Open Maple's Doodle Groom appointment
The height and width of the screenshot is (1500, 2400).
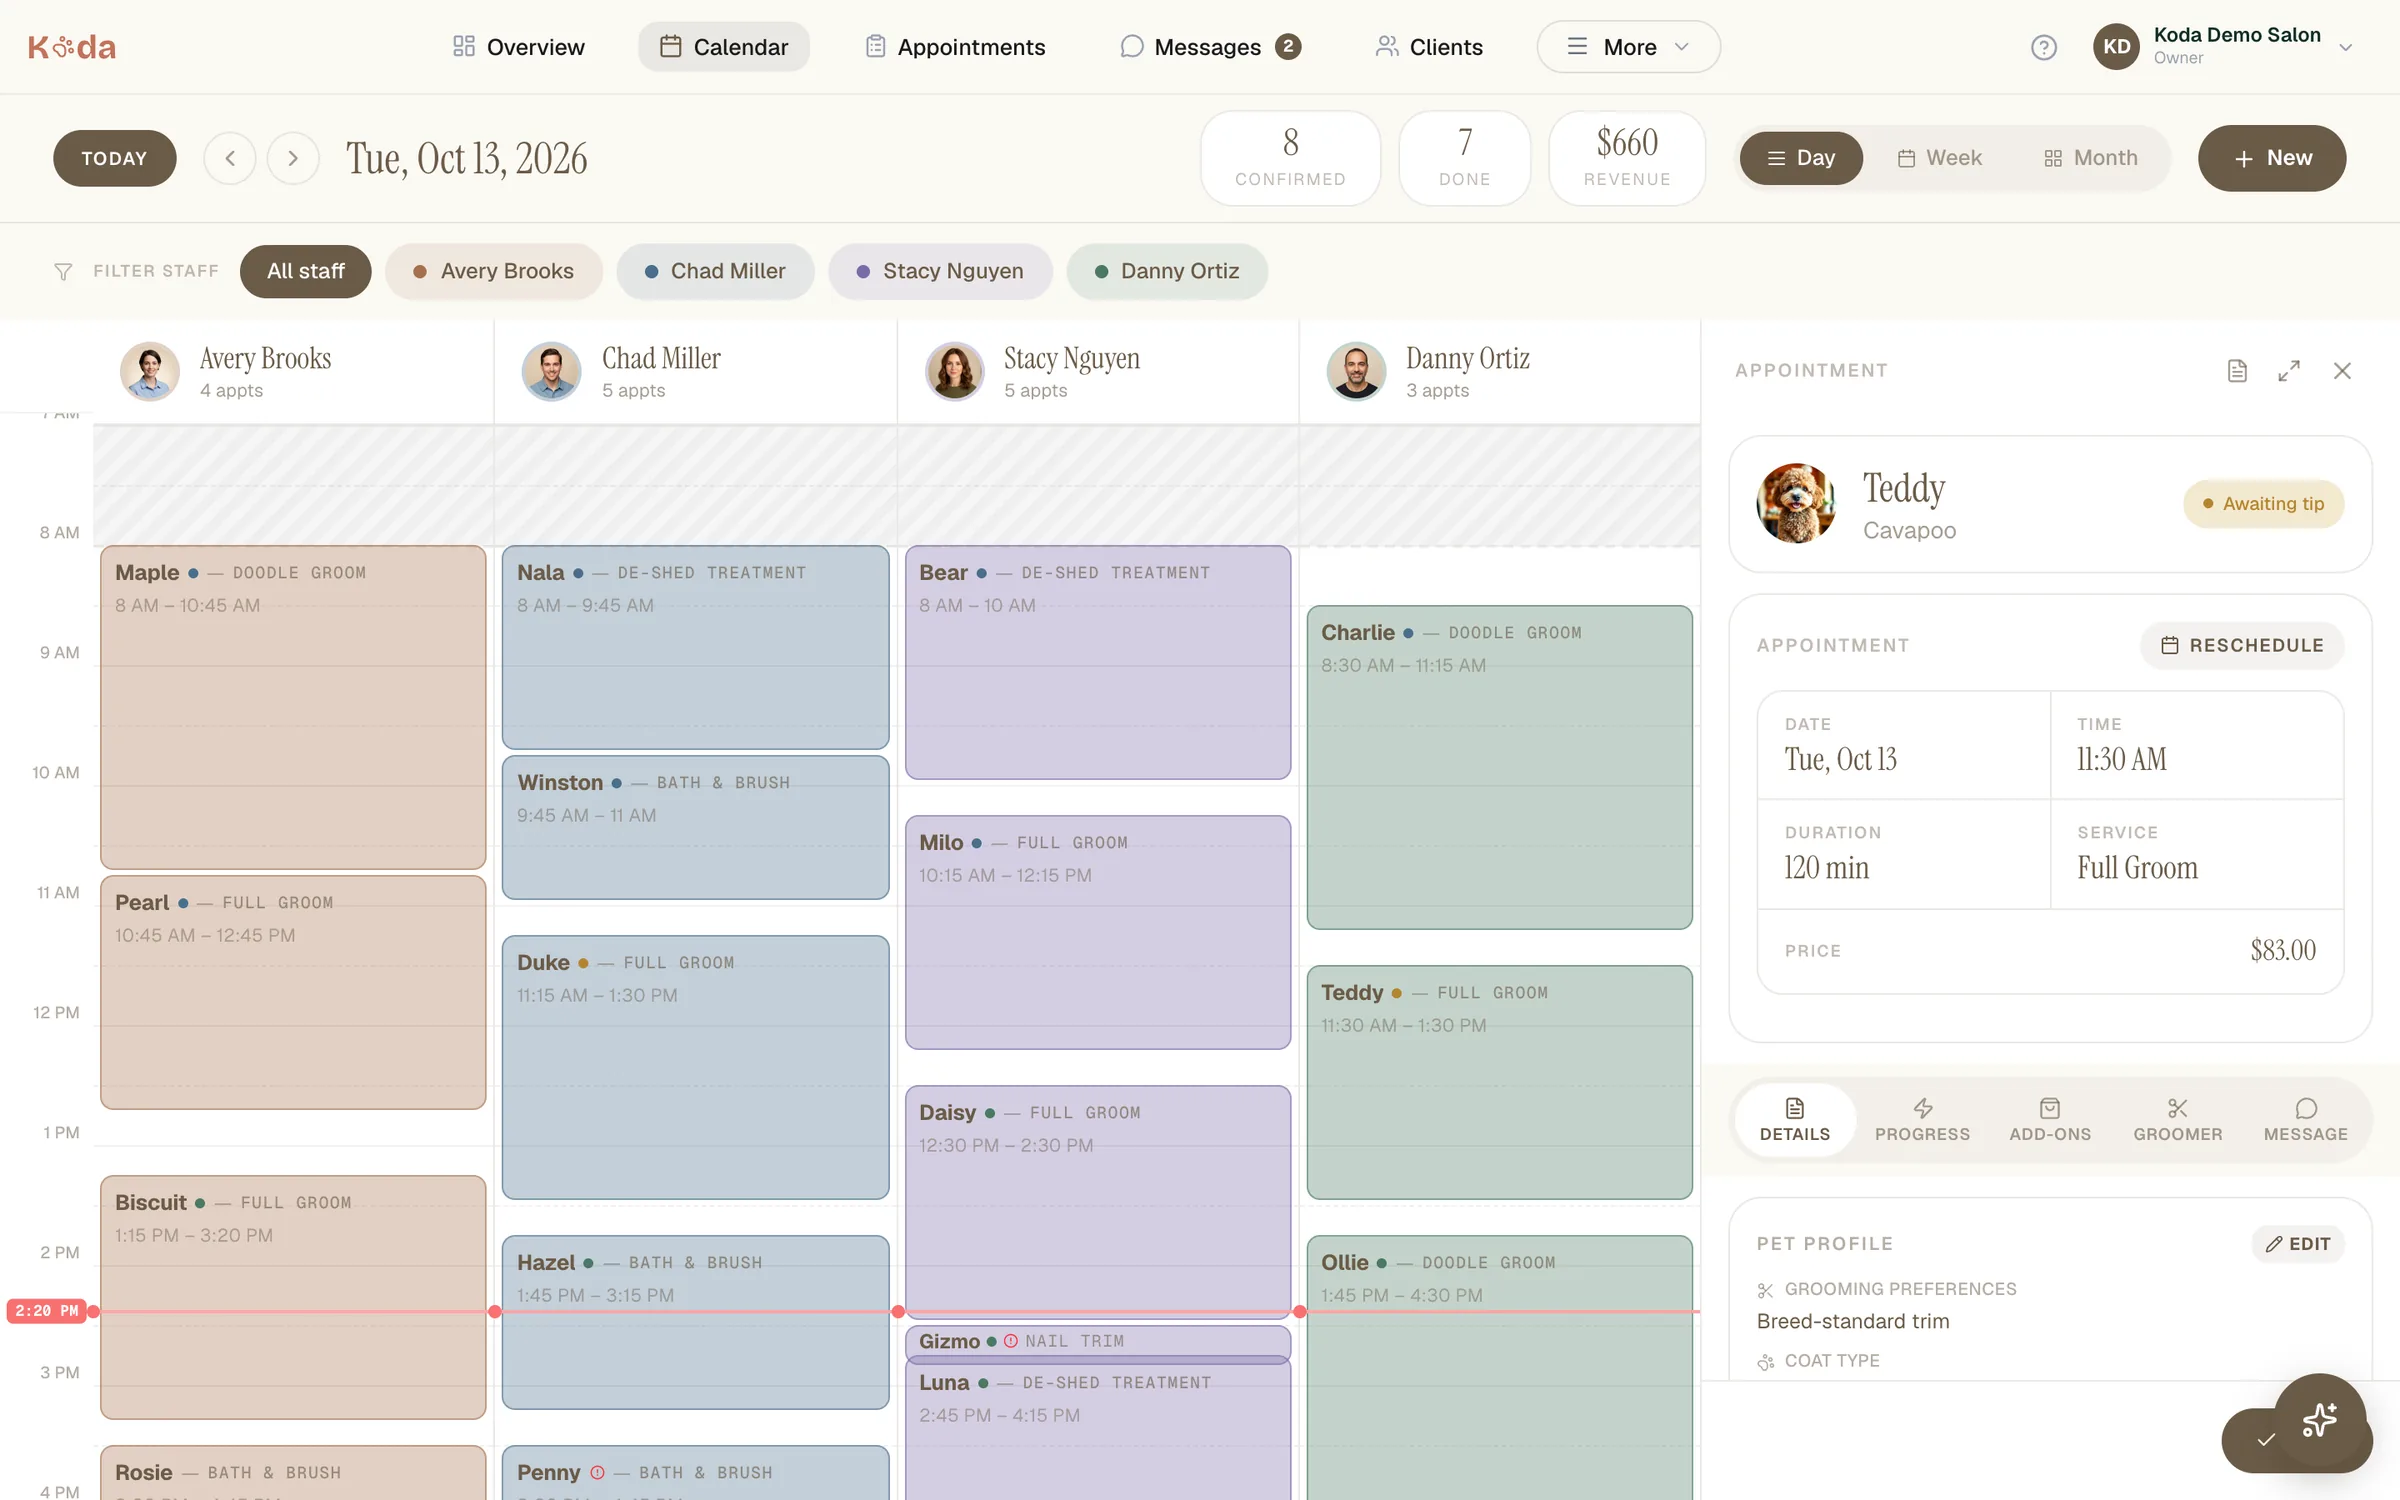[293, 707]
